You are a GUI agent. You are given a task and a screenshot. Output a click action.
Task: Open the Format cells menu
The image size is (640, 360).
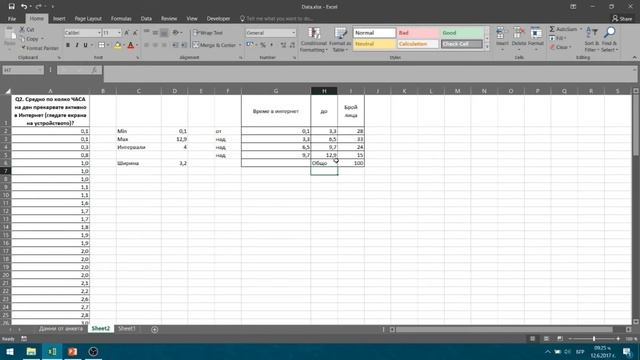coord(536,39)
